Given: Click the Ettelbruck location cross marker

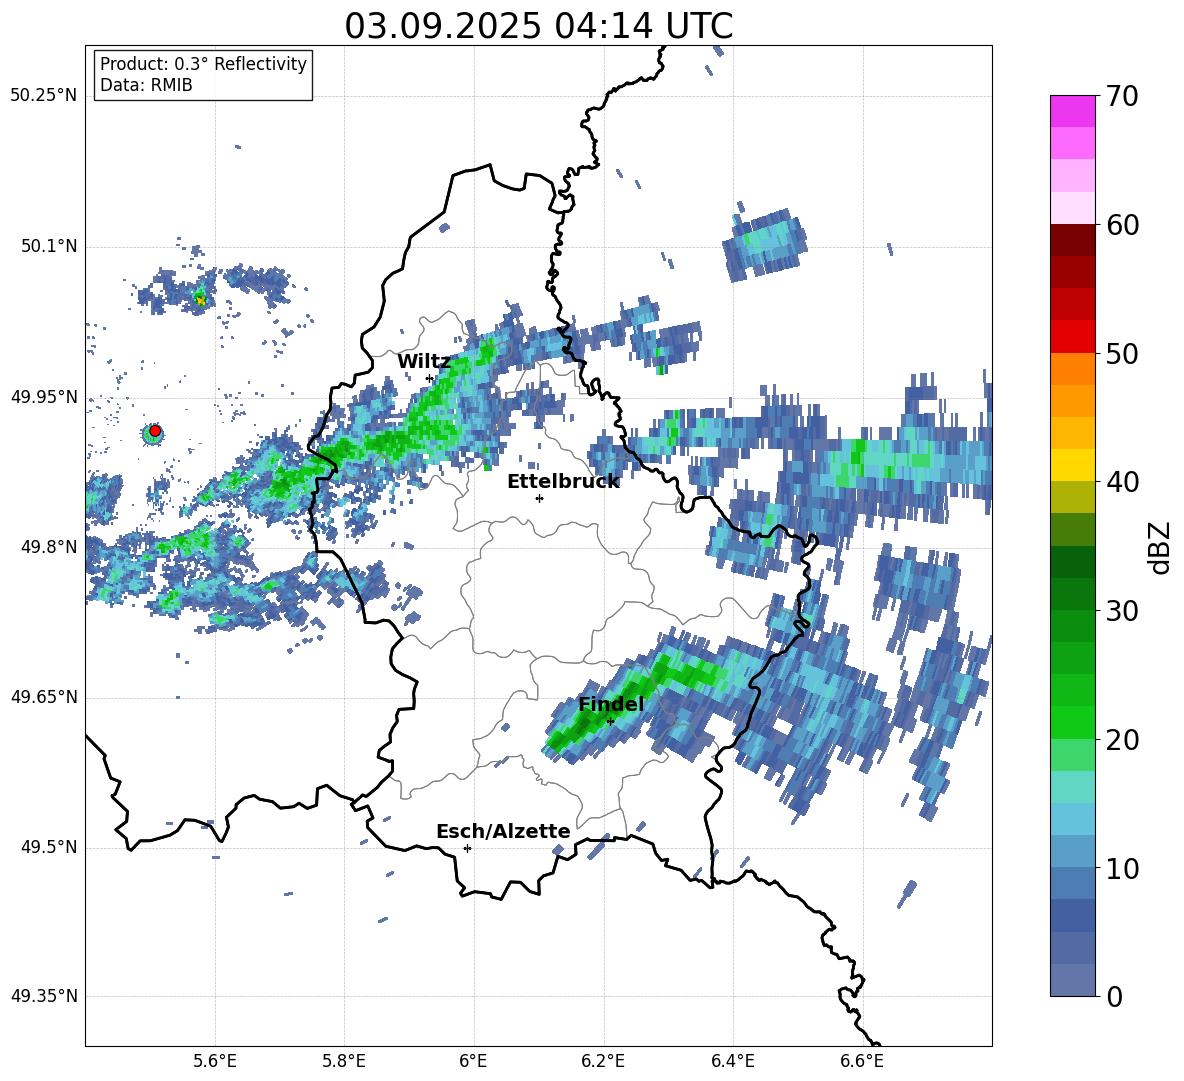Looking at the screenshot, I should point(539,498).
